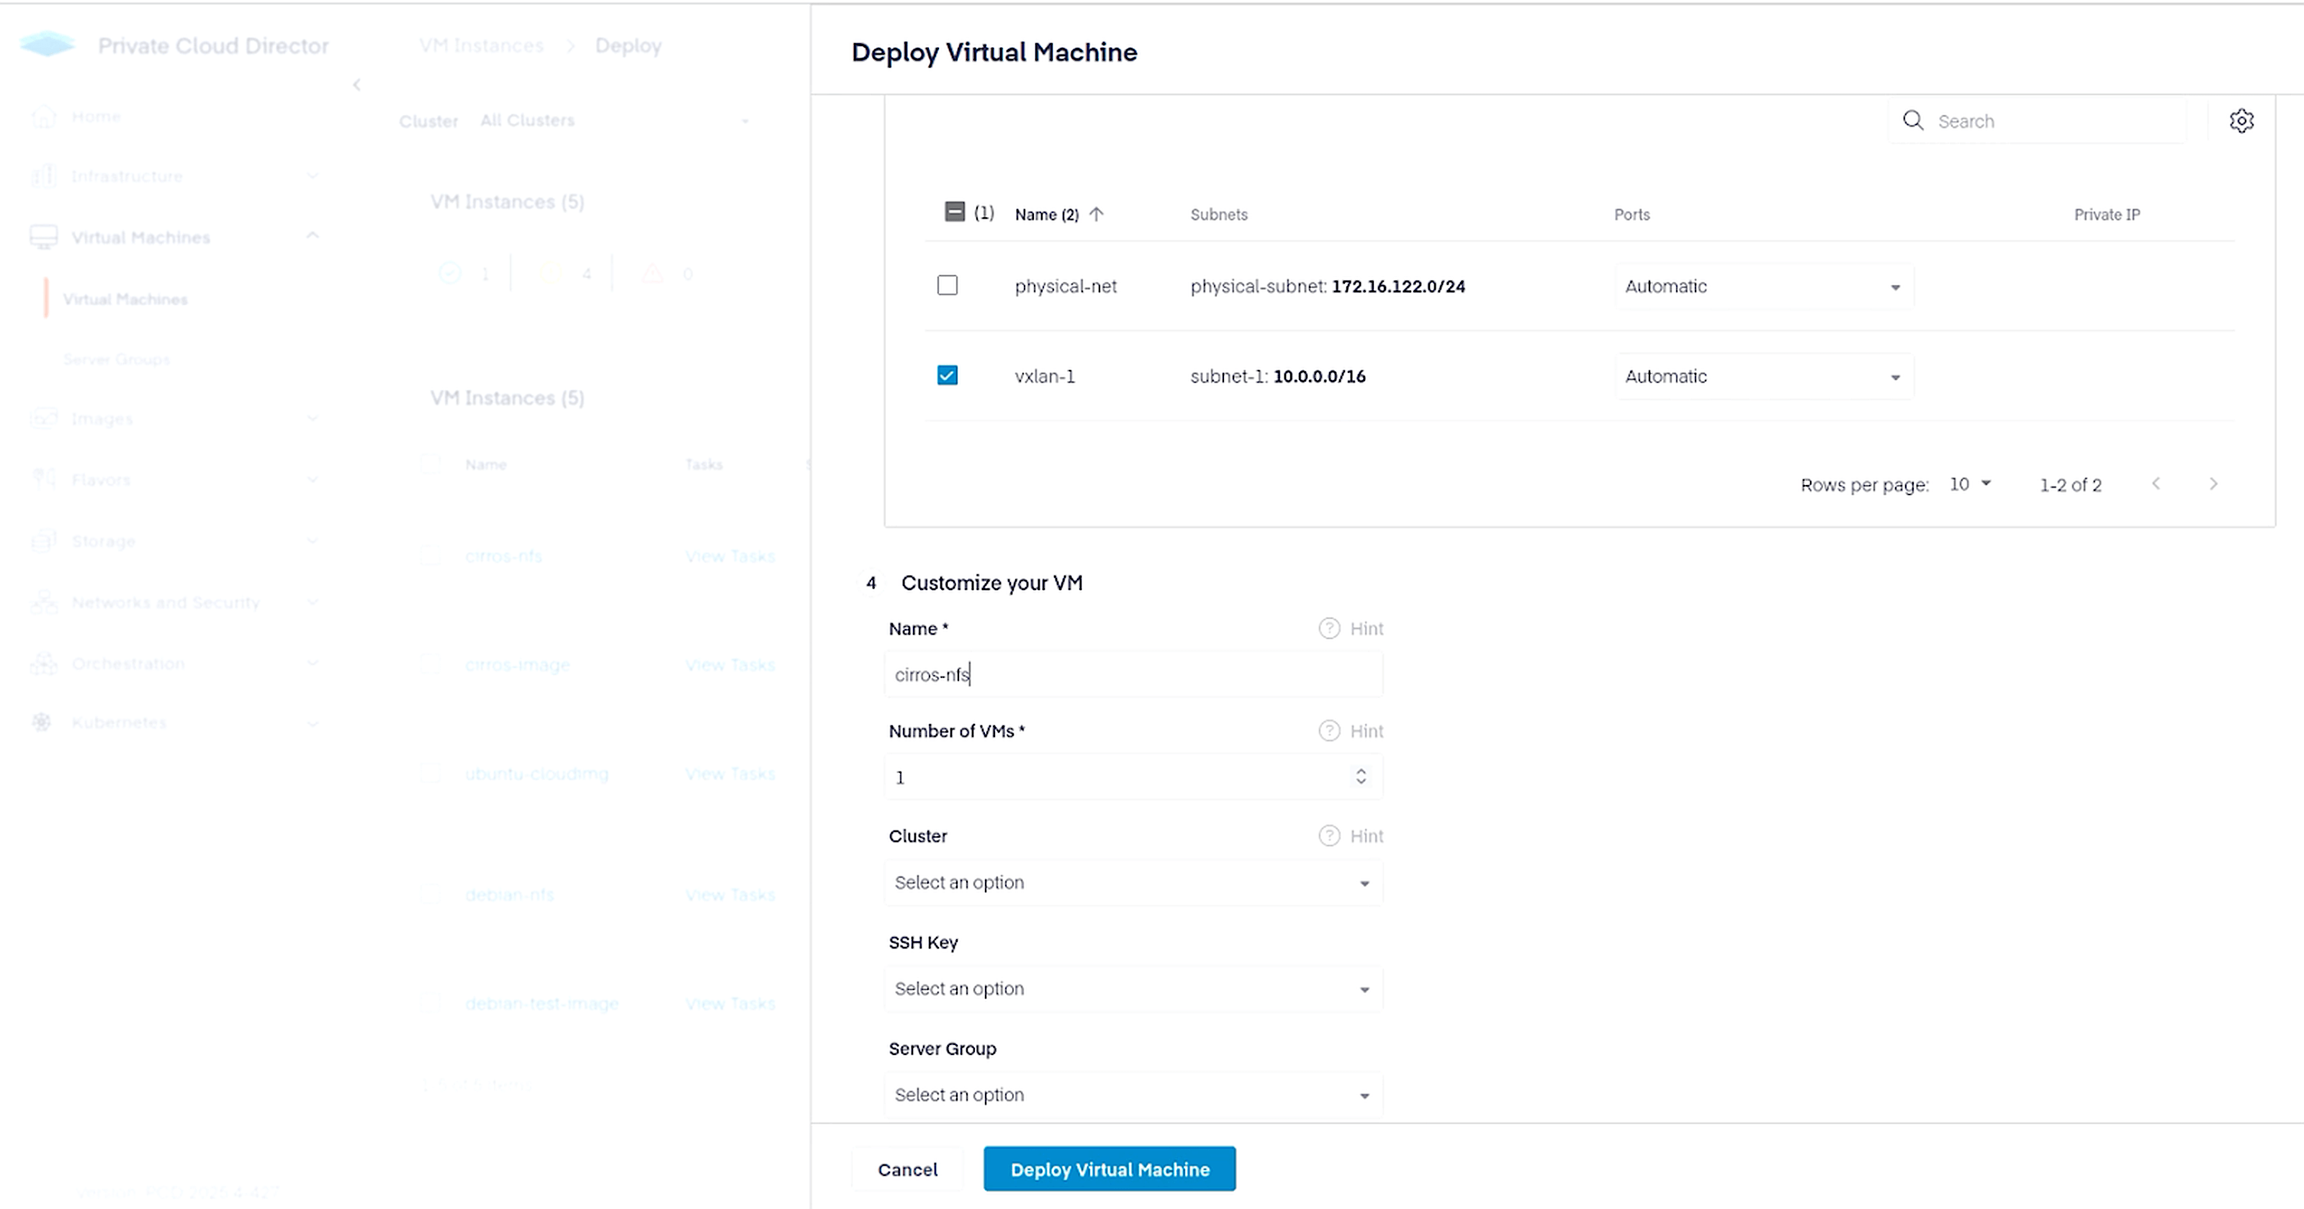Click the VM Name input field
This screenshot has width=2304, height=1209.
1133,675
